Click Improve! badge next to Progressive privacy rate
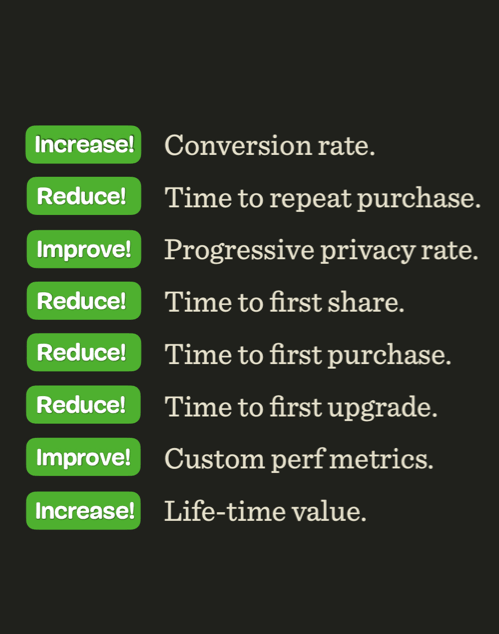Viewport: 499px width, 634px height. pyautogui.click(x=84, y=249)
